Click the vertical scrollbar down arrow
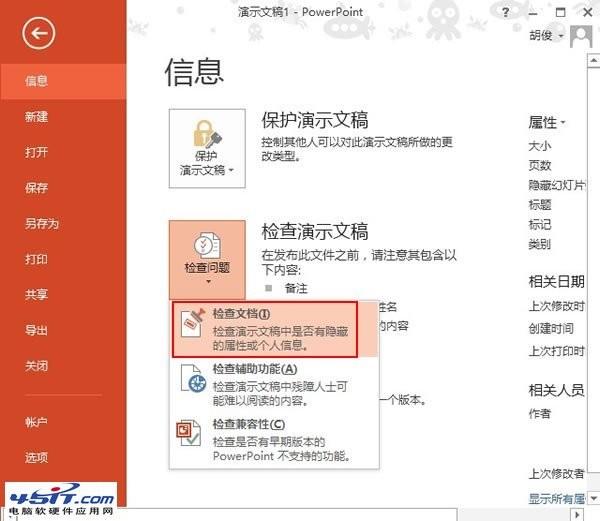600x521 pixels. tap(593, 498)
